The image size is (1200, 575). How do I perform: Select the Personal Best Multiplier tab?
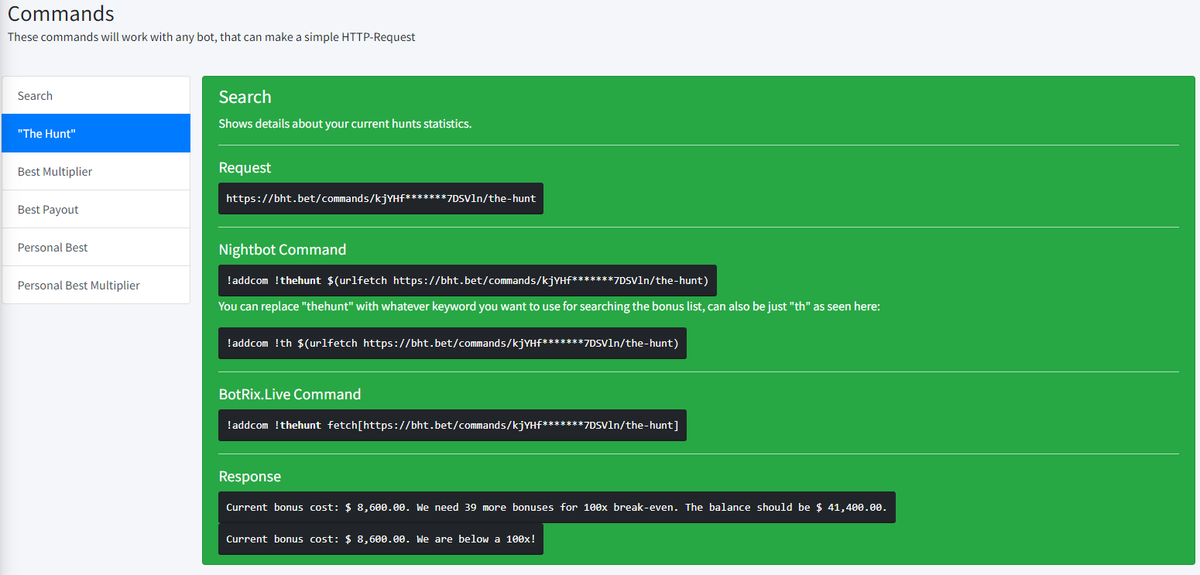(x=96, y=285)
